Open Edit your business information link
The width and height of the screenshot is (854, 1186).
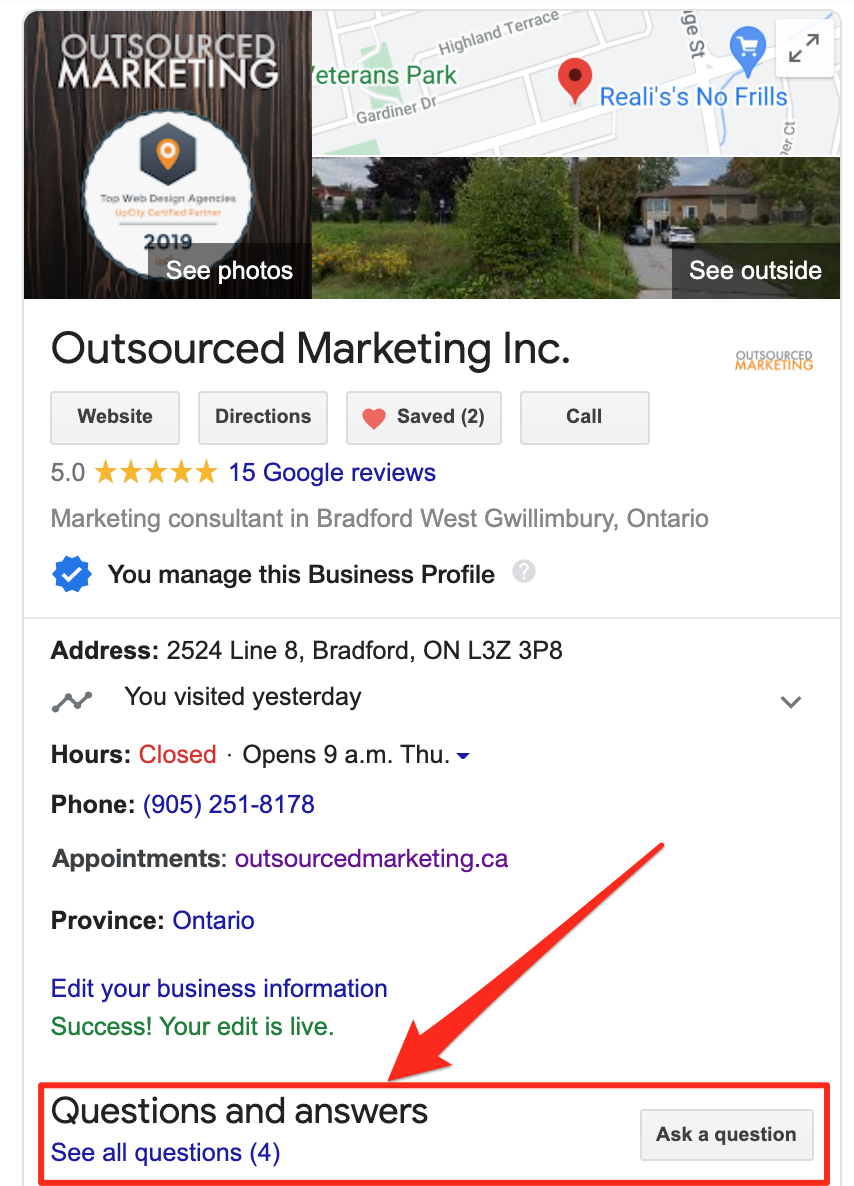pos(219,989)
